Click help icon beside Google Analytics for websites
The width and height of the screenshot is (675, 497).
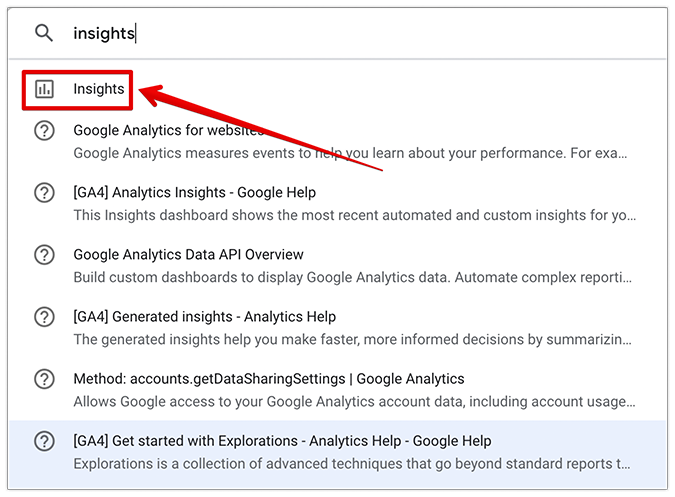coord(44,130)
